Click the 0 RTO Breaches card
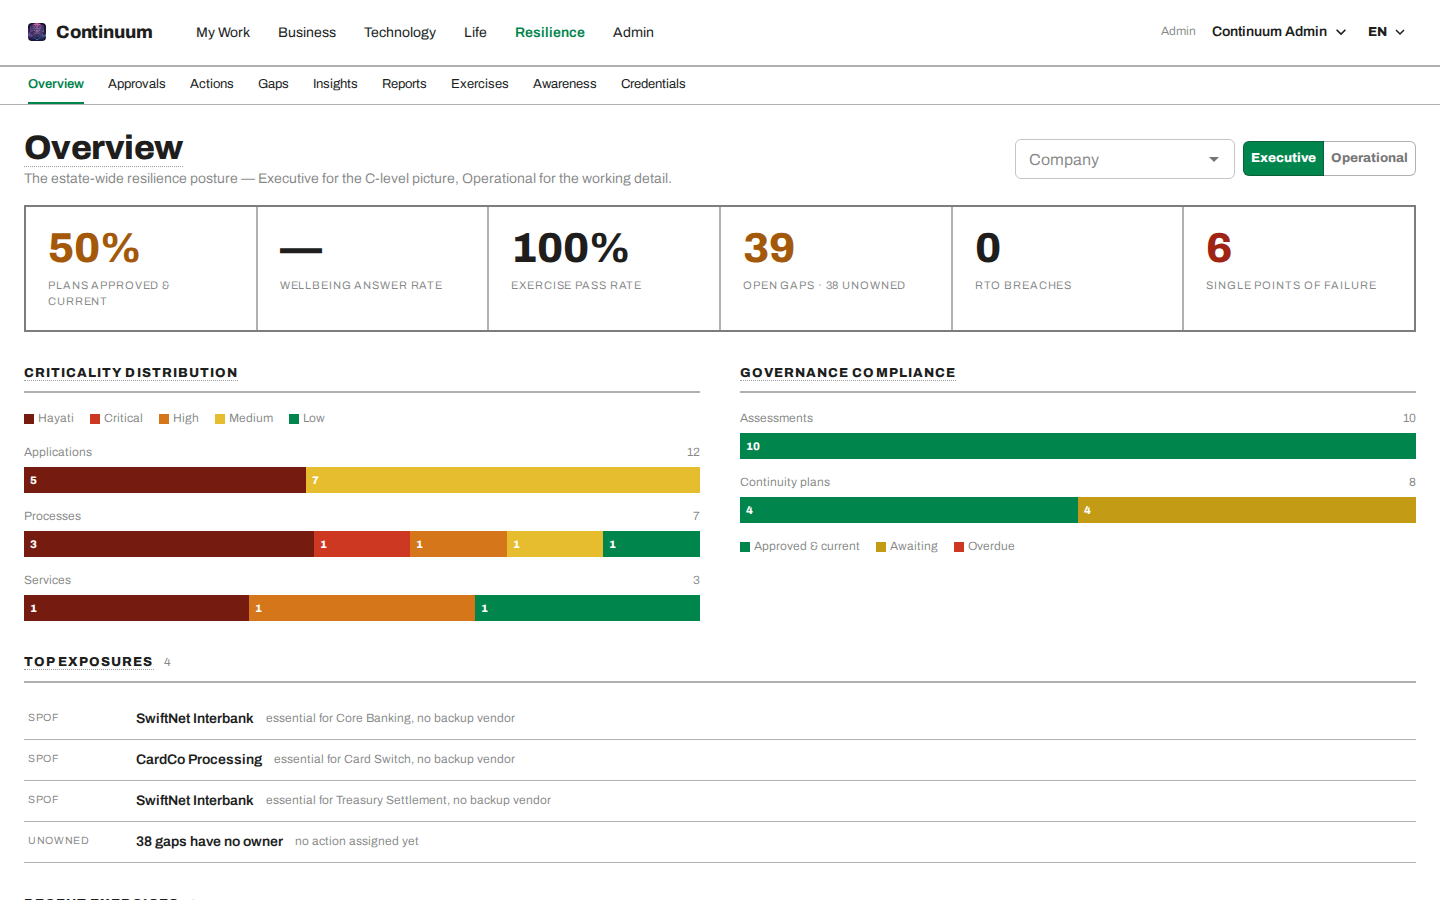 coord(1067,268)
